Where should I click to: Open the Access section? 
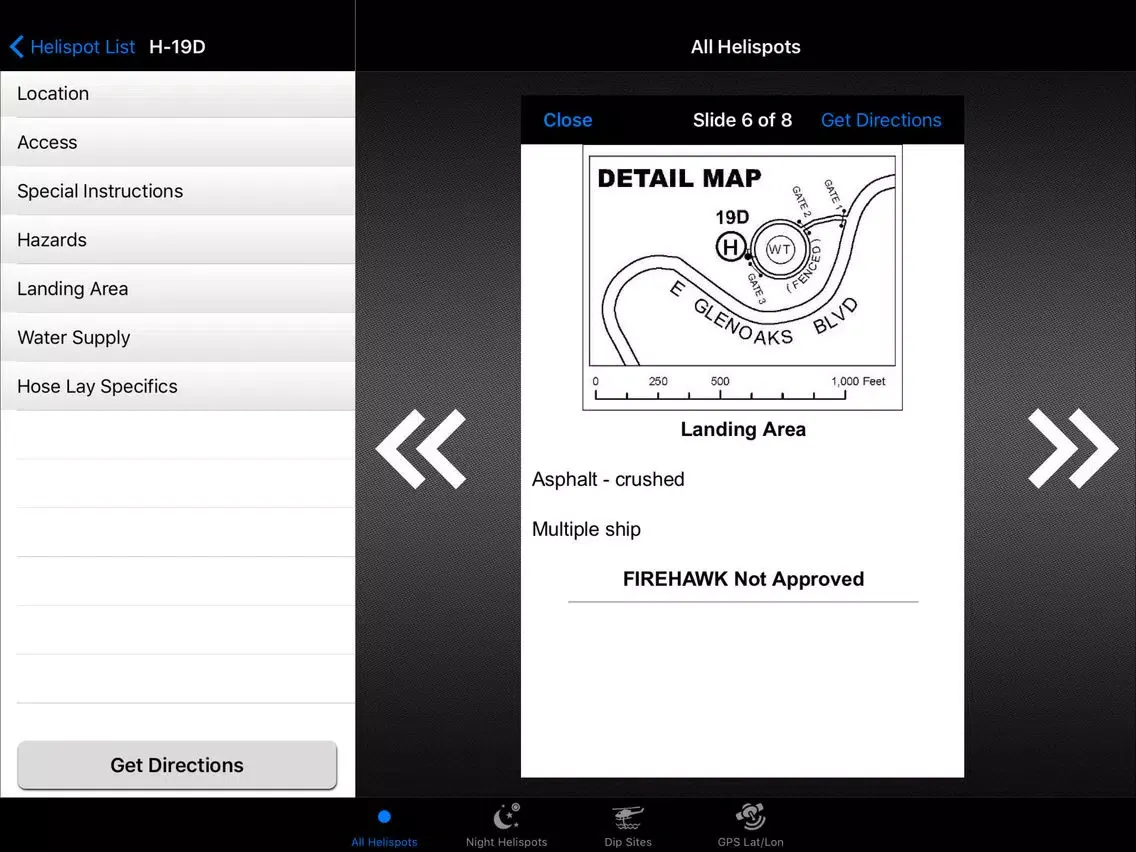click(x=178, y=143)
